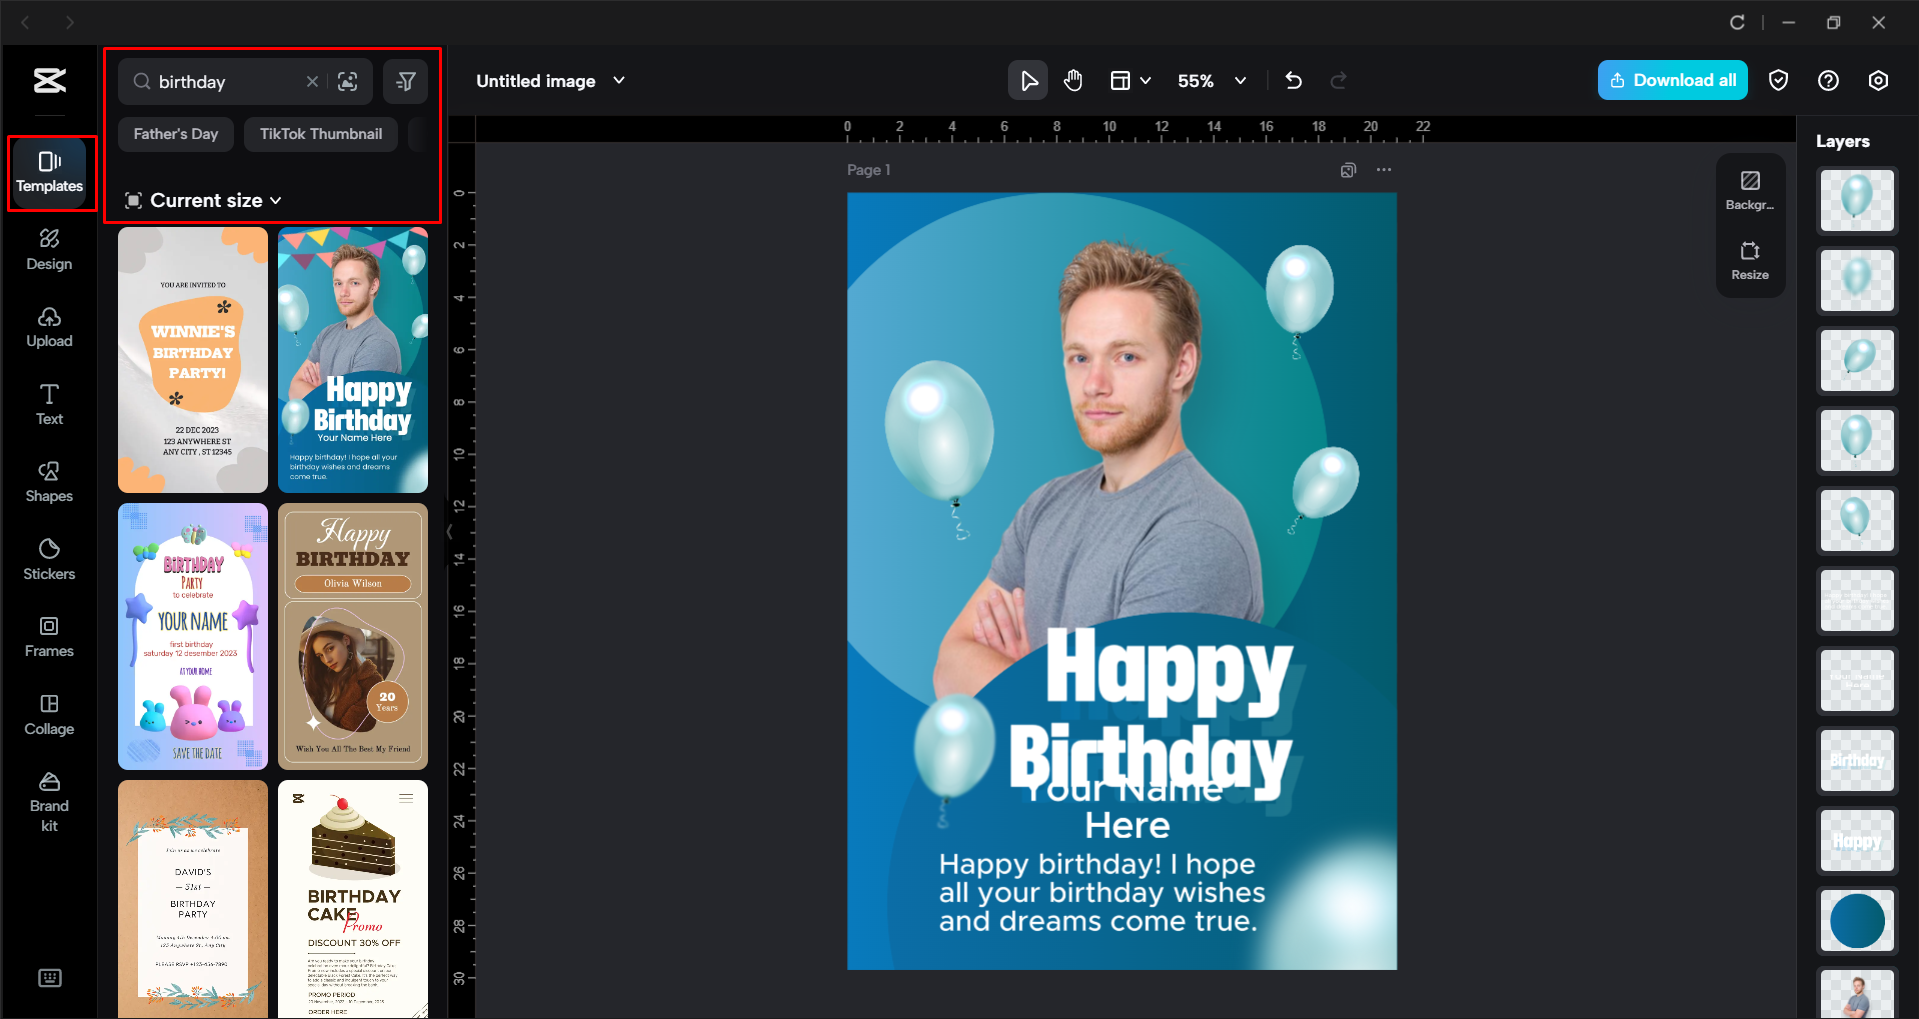This screenshot has height=1019, width=1919.
Task: Click the Resize tool
Action: pyautogui.click(x=1749, y=260)
